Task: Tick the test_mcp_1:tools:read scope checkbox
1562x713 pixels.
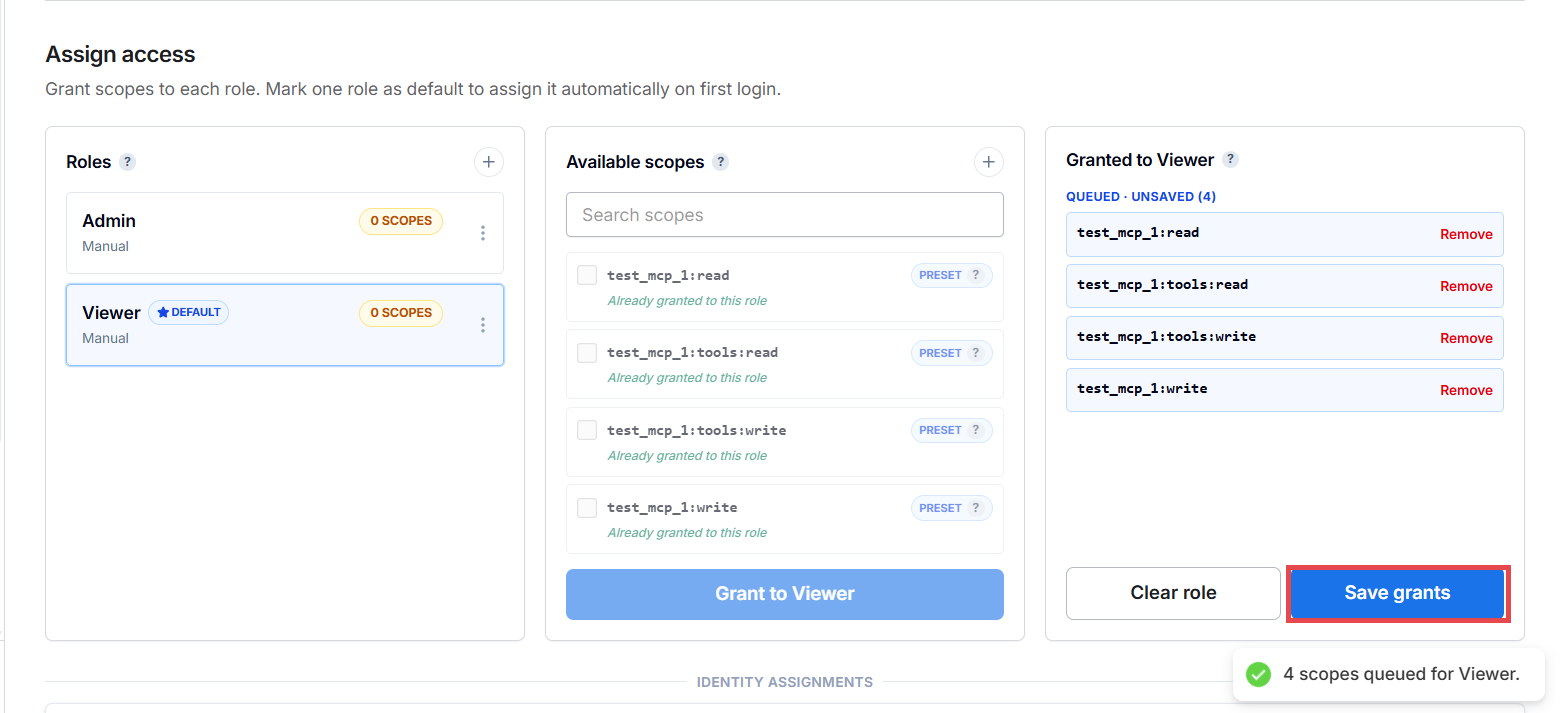Action: tap(587, 353)
